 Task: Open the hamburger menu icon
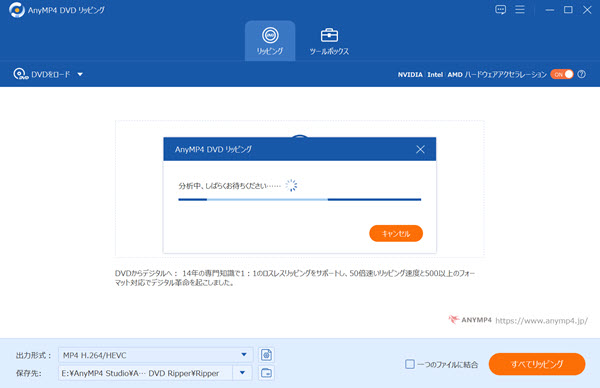520,10
